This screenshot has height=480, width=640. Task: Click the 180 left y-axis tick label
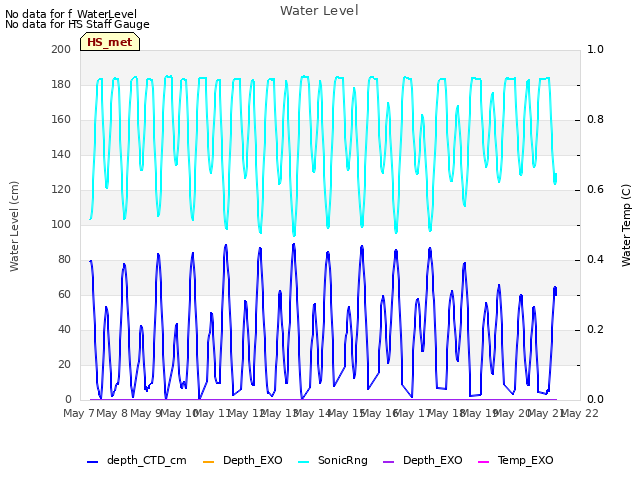coord(61,84)
